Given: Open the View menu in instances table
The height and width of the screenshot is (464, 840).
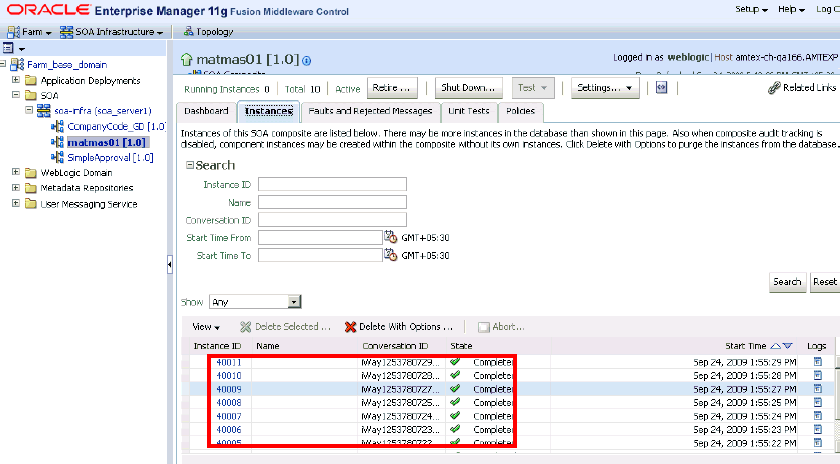Looking at the screenshot, I should point(206,327).
